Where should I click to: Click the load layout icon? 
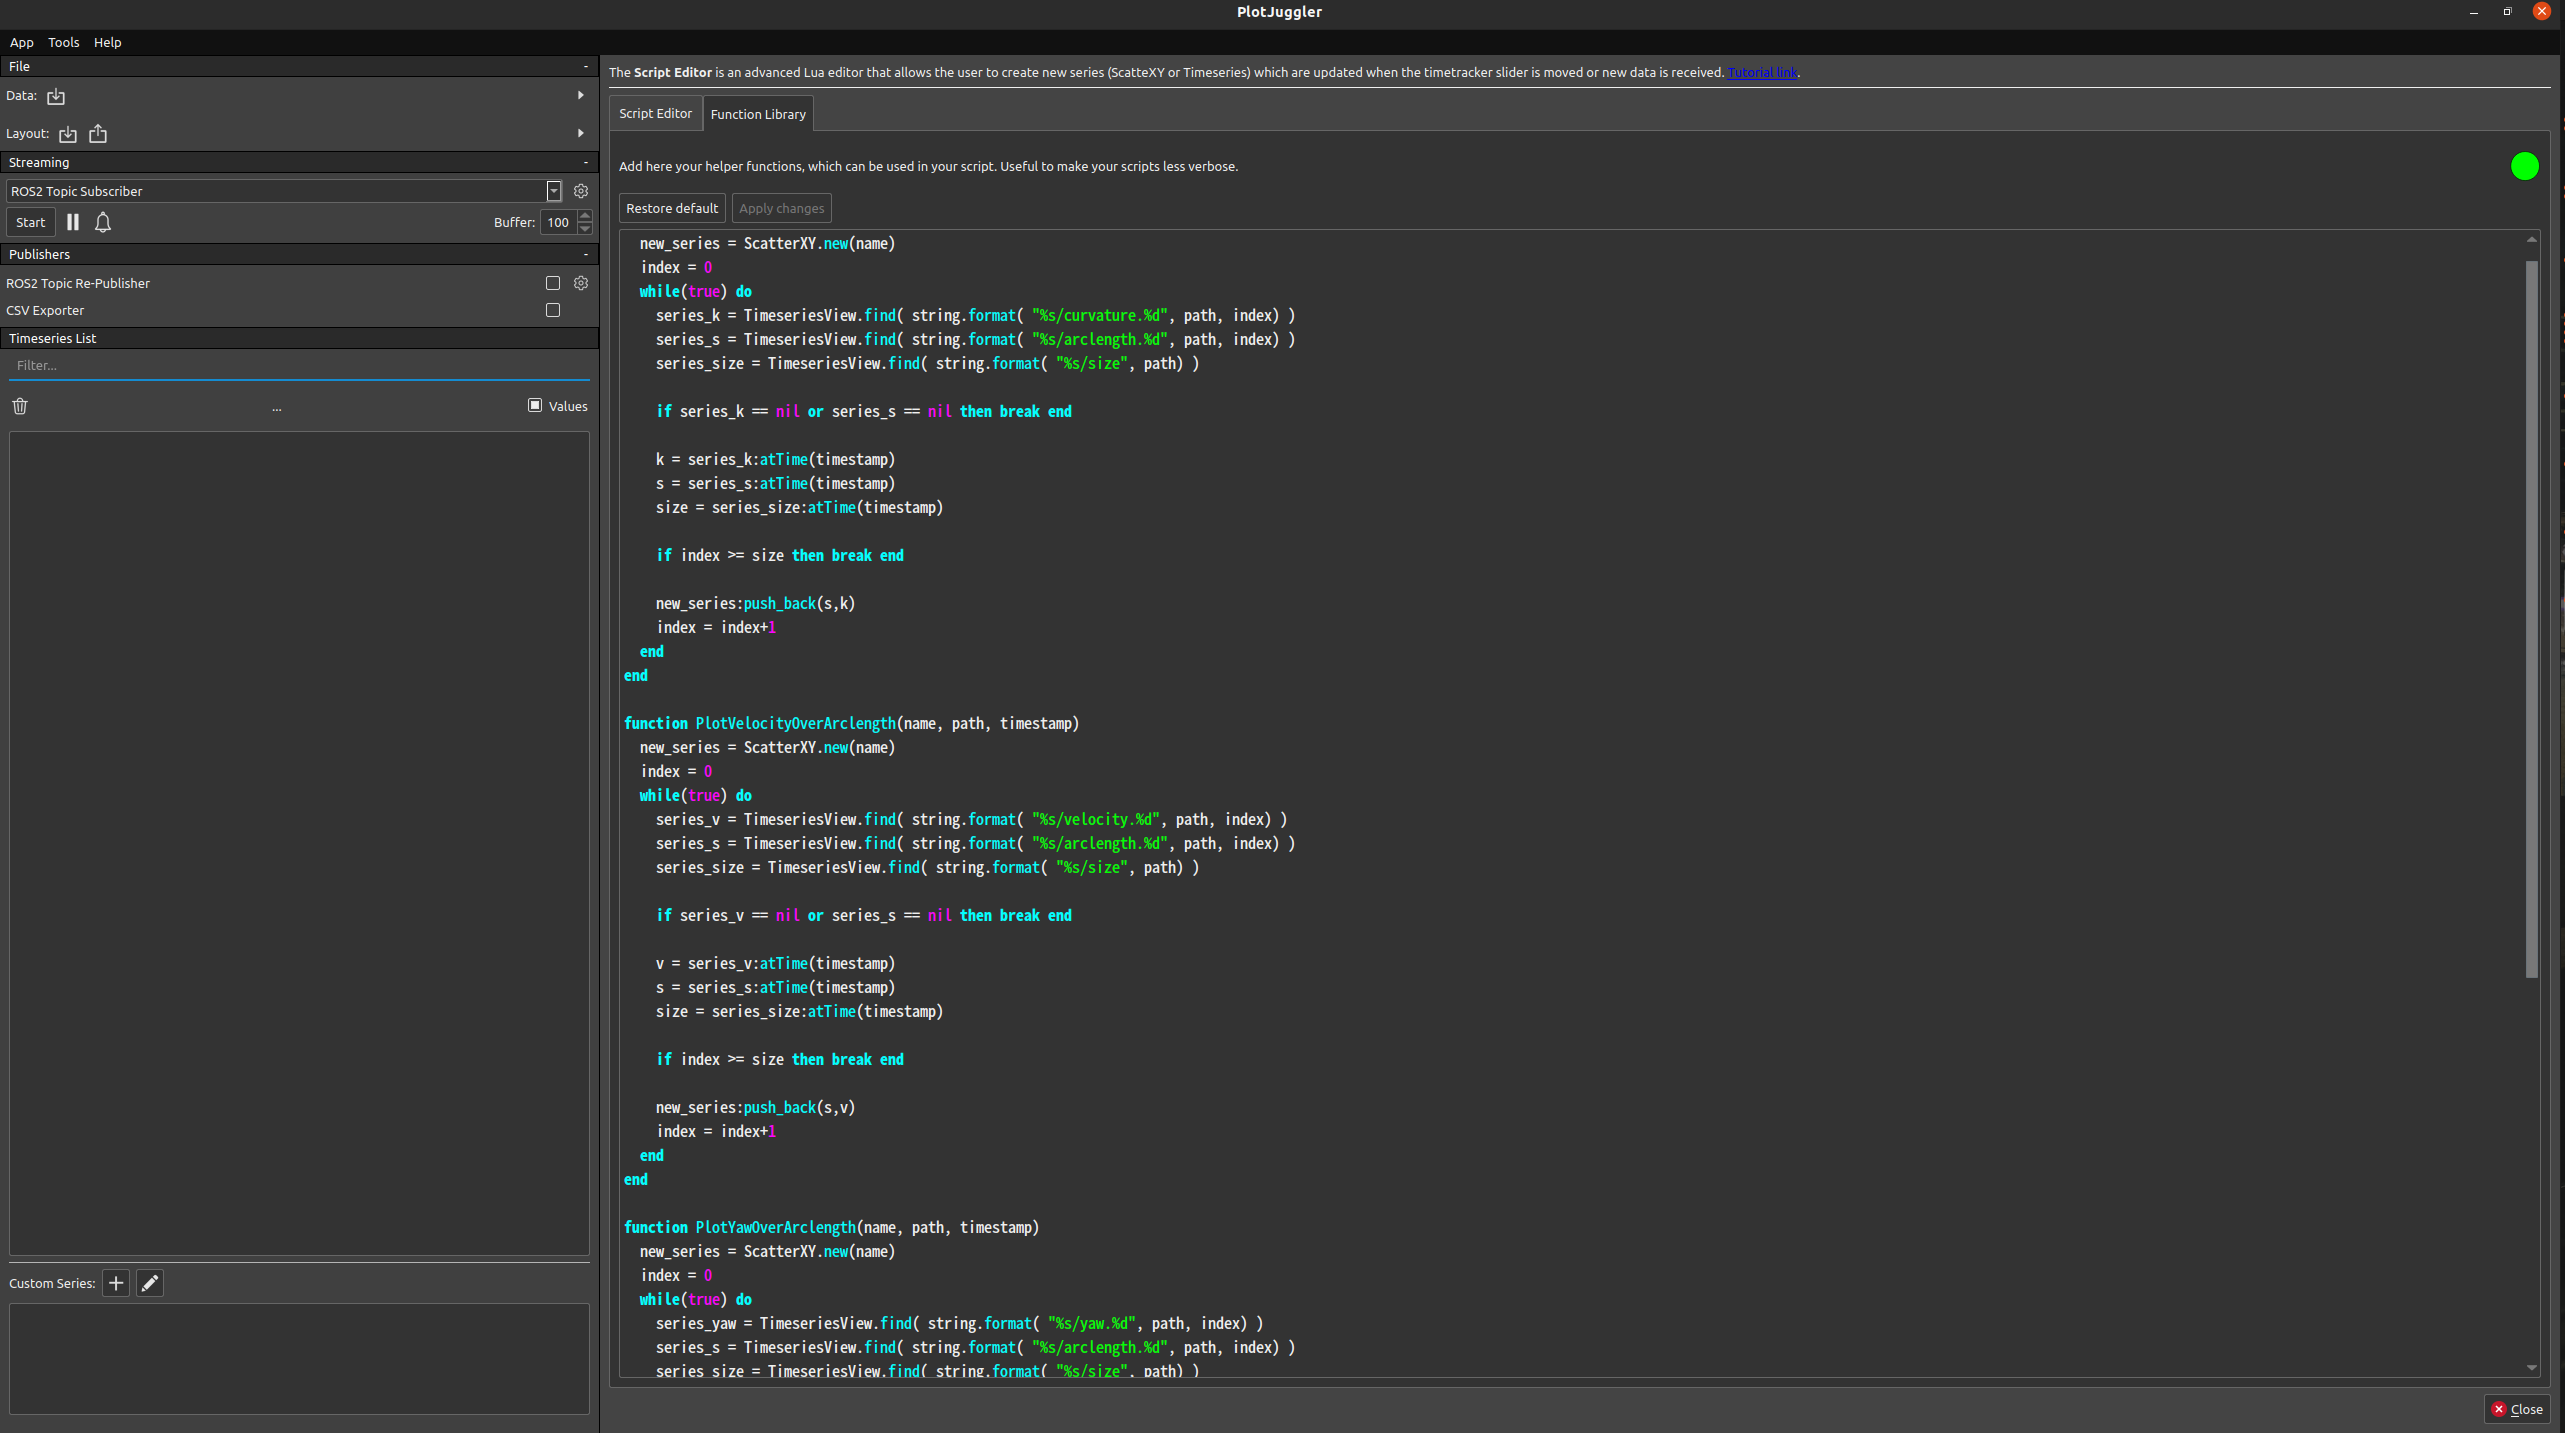68,134
